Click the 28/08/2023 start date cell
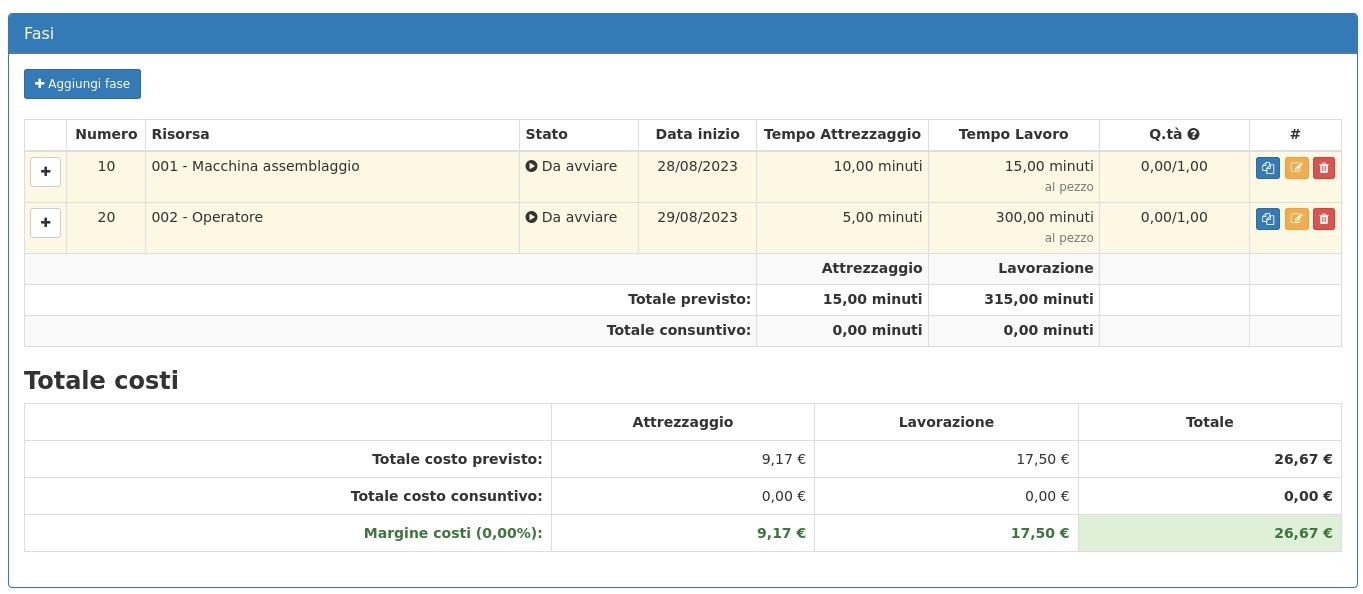Image resolution: width=1363 pixels, height=594 pixels. coord(697,167)
